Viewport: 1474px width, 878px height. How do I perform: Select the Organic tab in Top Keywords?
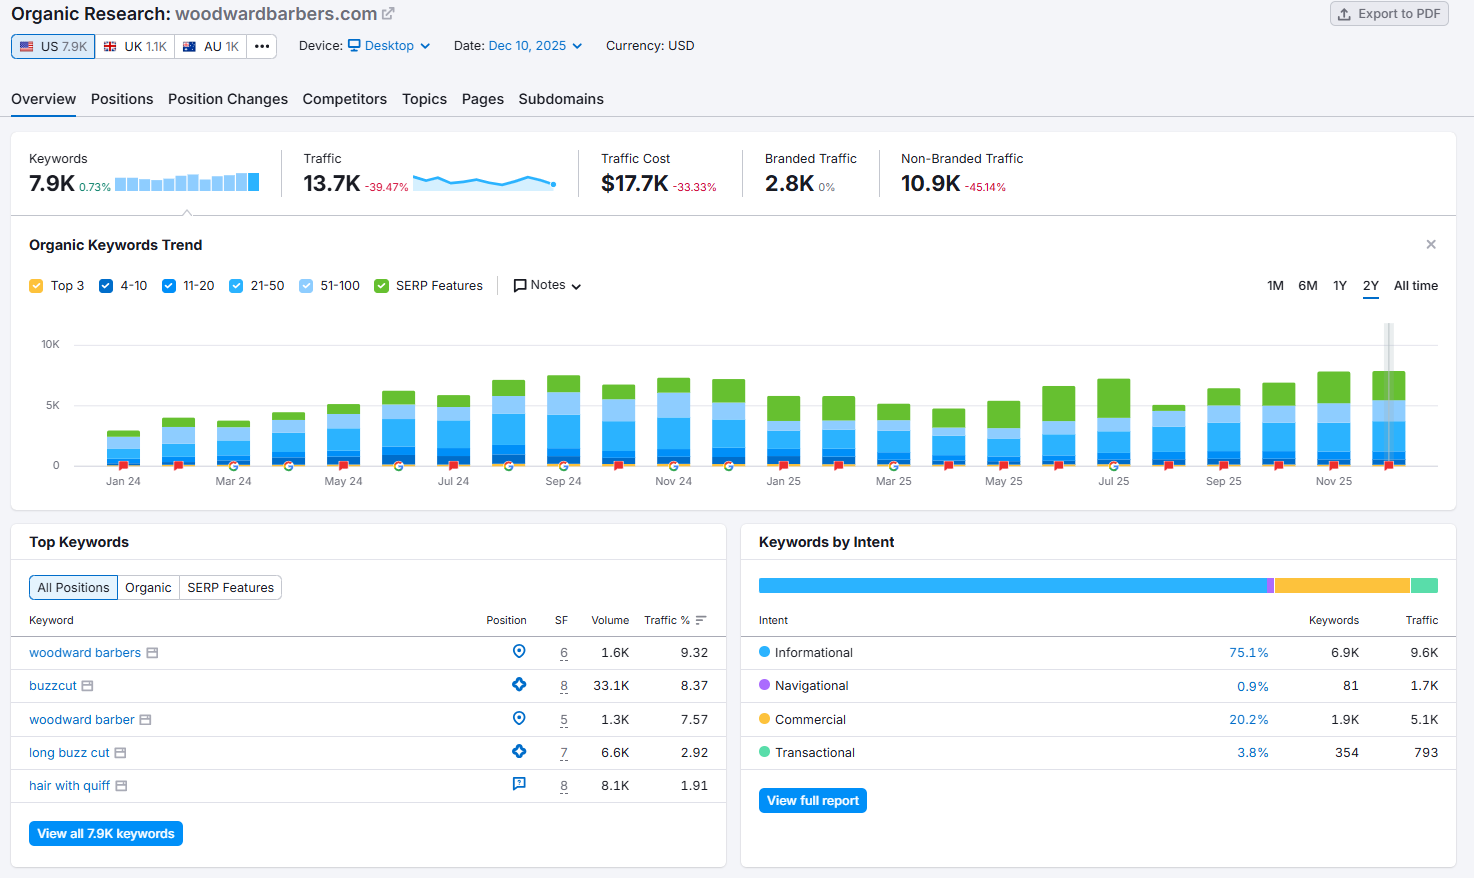[148, 588]
